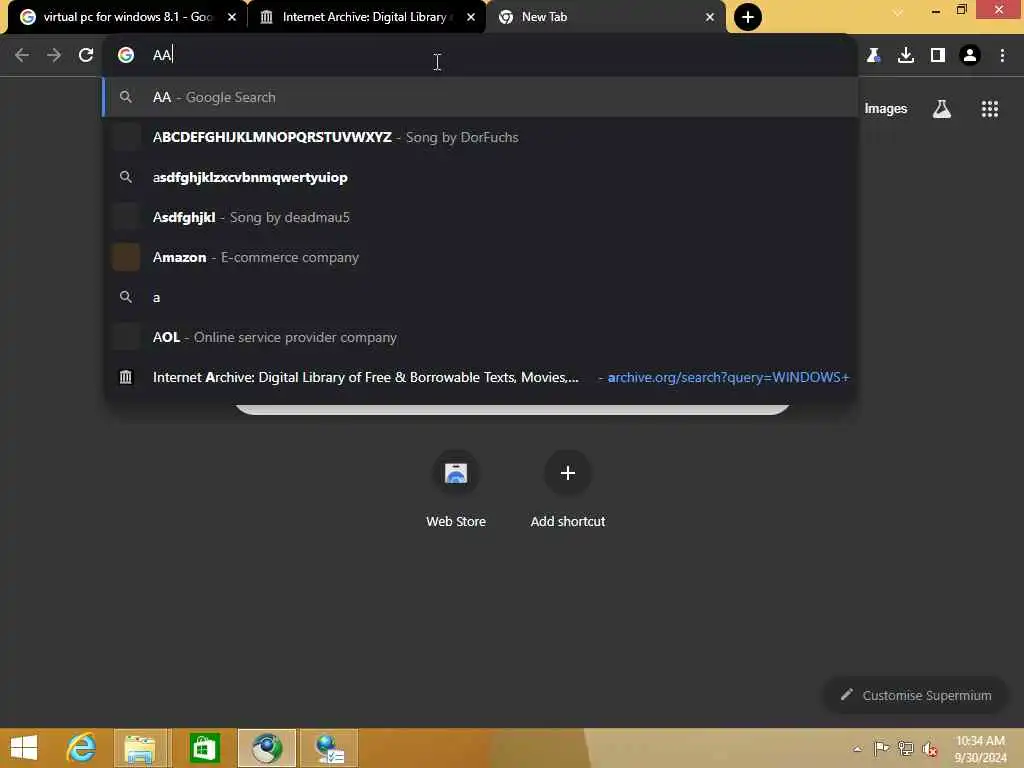Click the Add shortcut plus icon
Viewport: 1024px width, 768px height.
coord(568,473)
